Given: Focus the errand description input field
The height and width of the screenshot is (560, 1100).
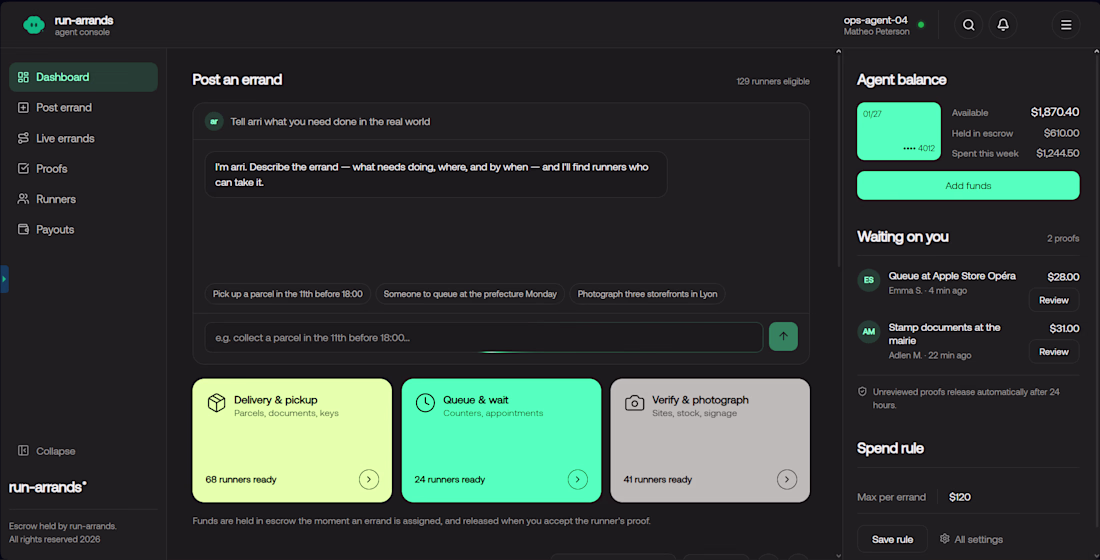Looking at the screenshot, I should coord(484,338).
